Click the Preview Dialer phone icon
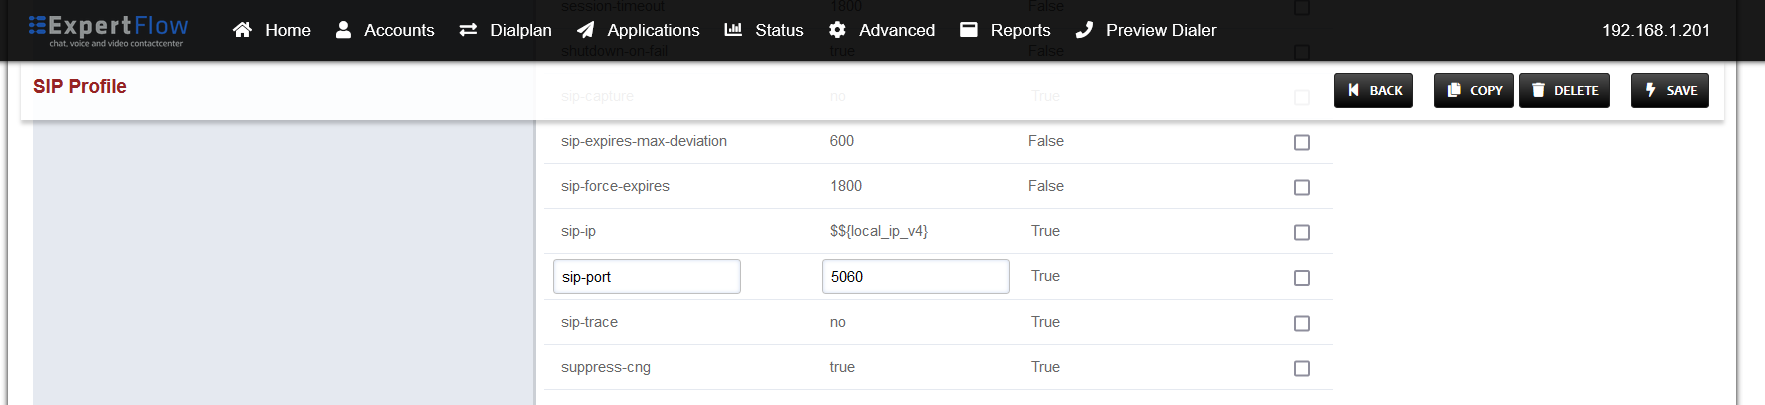1765x405 pixels. (1084, 30)
